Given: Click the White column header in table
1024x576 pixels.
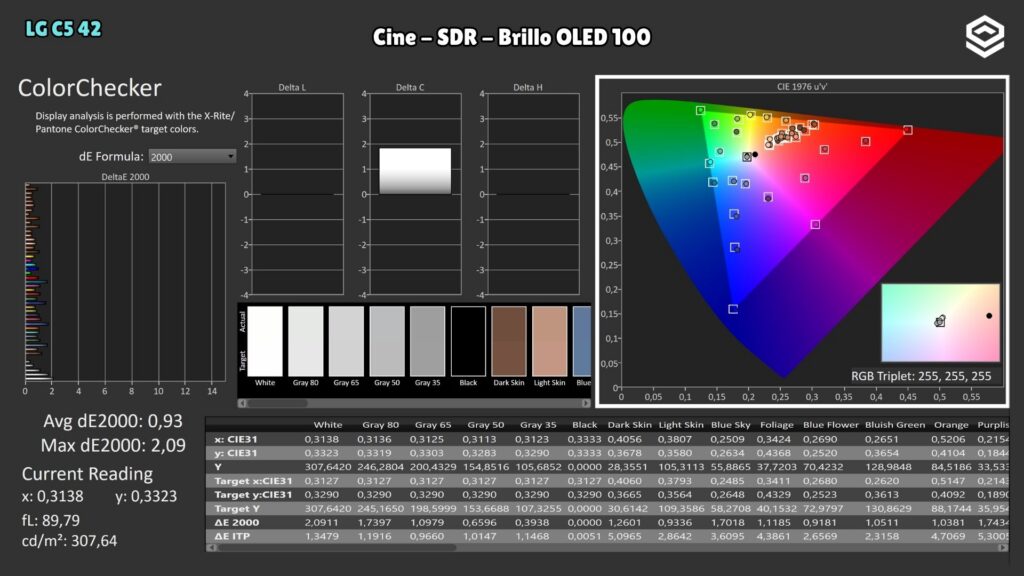Looking at the screenshot, I should pyautogui.click(x=328, y=424).
